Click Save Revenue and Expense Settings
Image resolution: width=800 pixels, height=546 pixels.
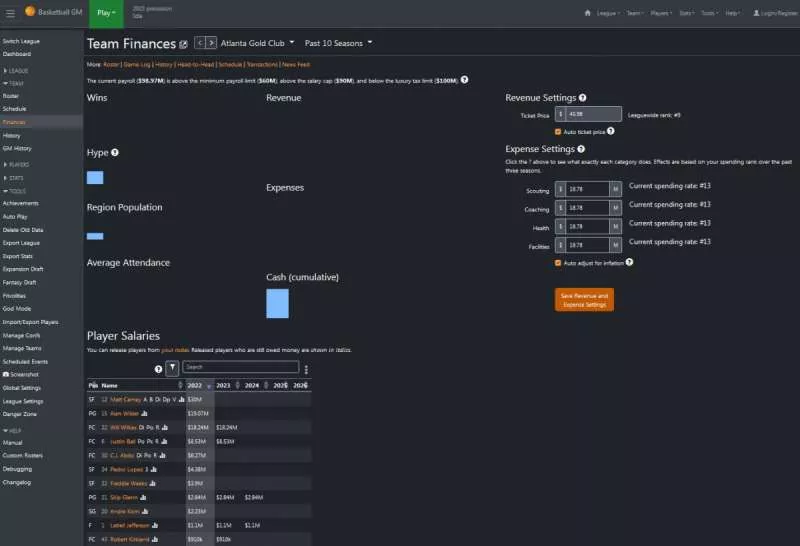pyautogui.click(x=584, y=299)
